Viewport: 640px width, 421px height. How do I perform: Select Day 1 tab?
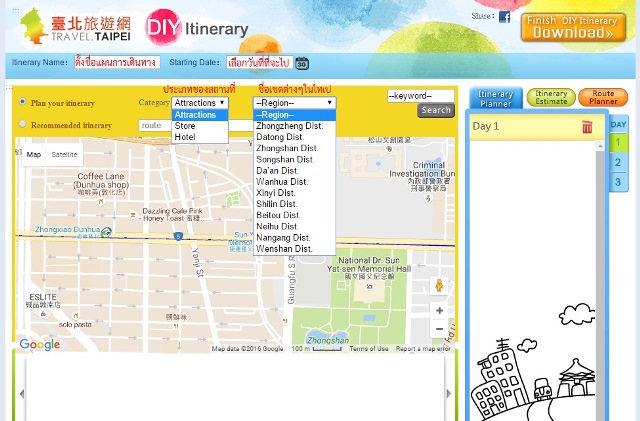[618, 142]
